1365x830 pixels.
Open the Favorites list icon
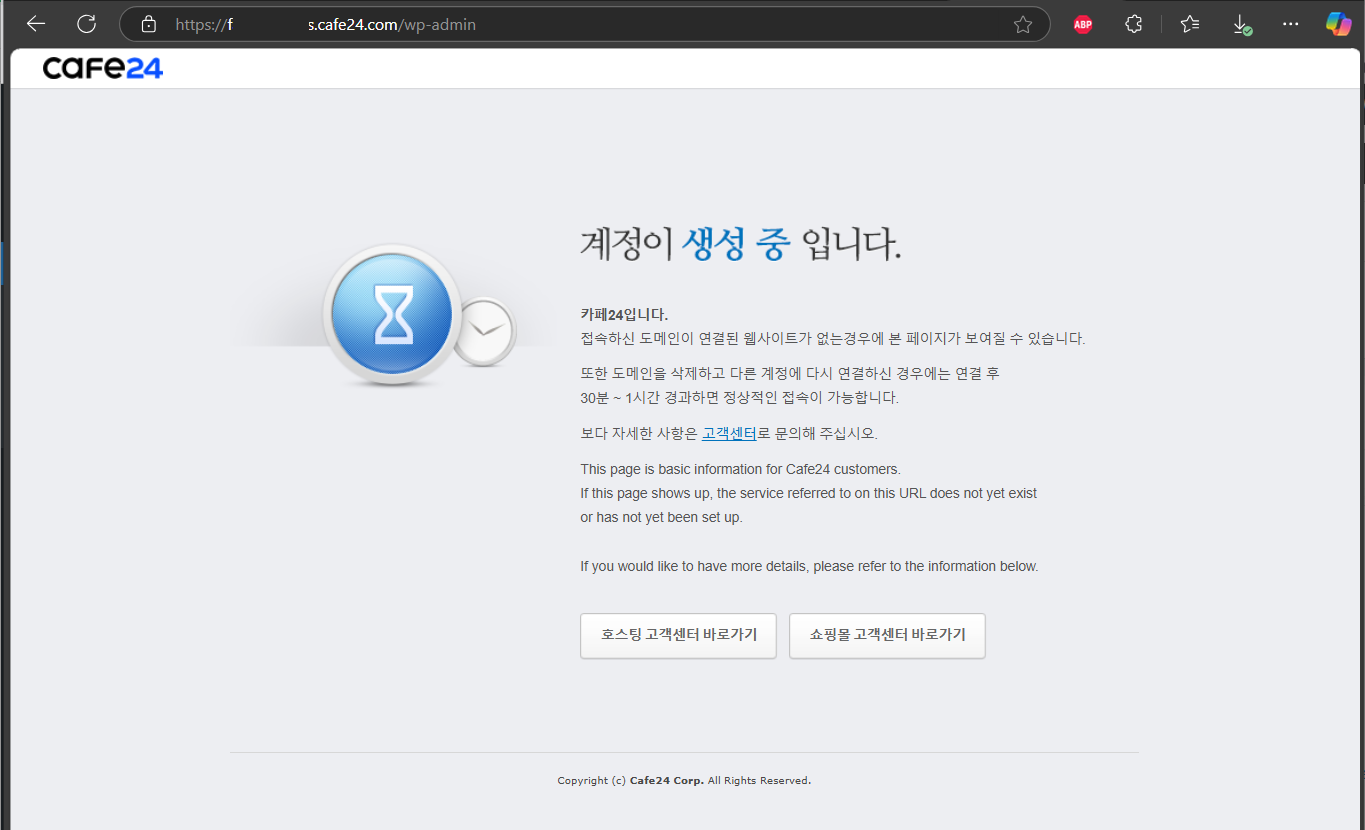coord(1189,24)
